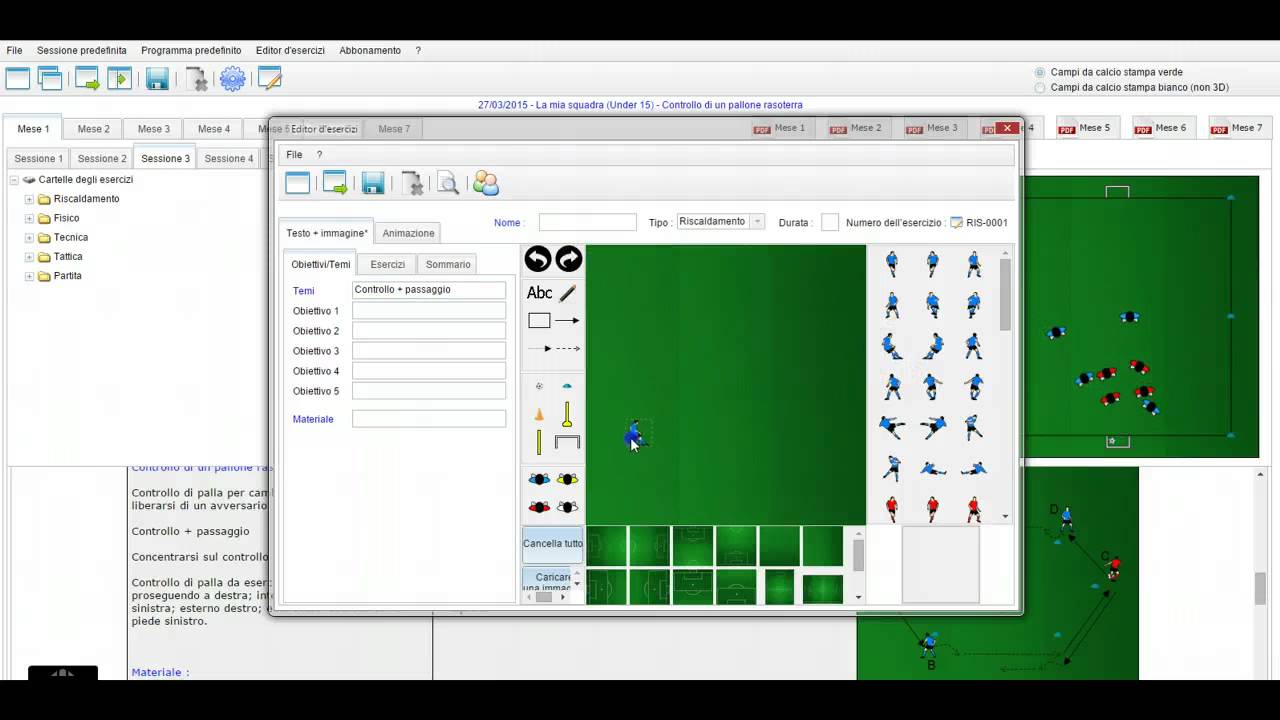Open the Editor d'esercizi menu
This screenshot has height=720, width=1280.
coord(290,50)
